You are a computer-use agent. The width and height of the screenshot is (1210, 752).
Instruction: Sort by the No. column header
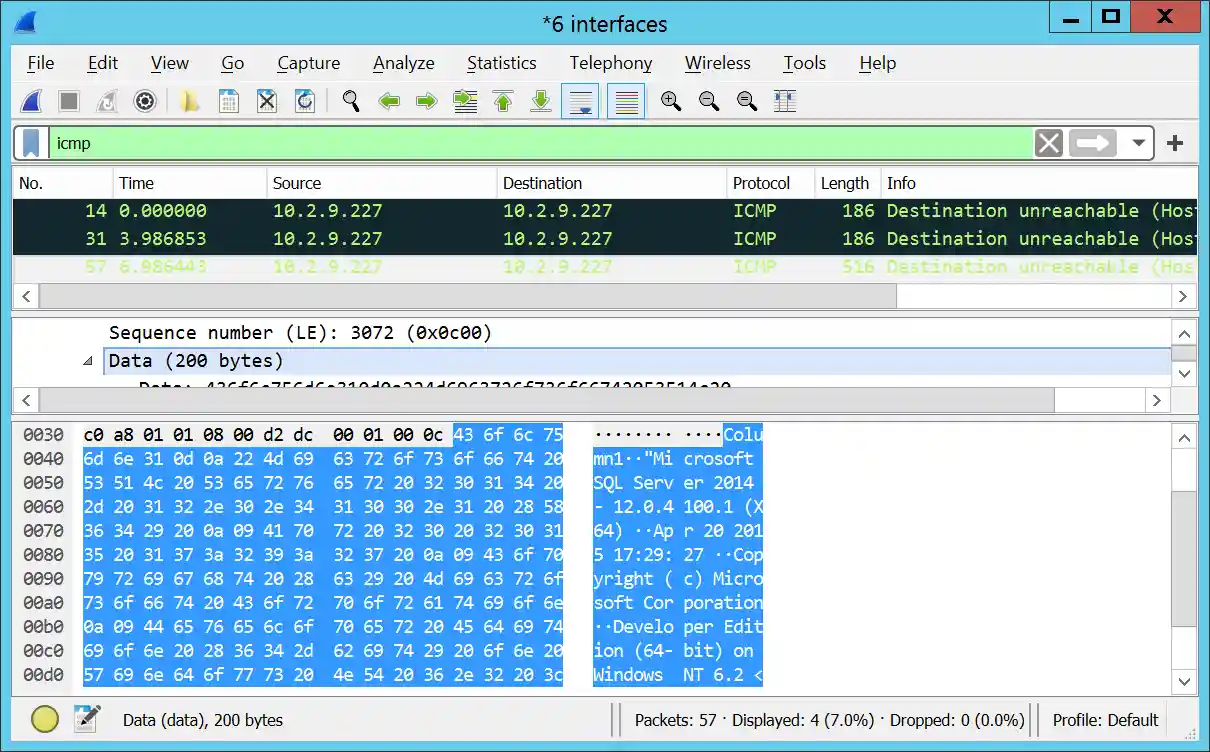pyautogui.click(x=62, y=183)
